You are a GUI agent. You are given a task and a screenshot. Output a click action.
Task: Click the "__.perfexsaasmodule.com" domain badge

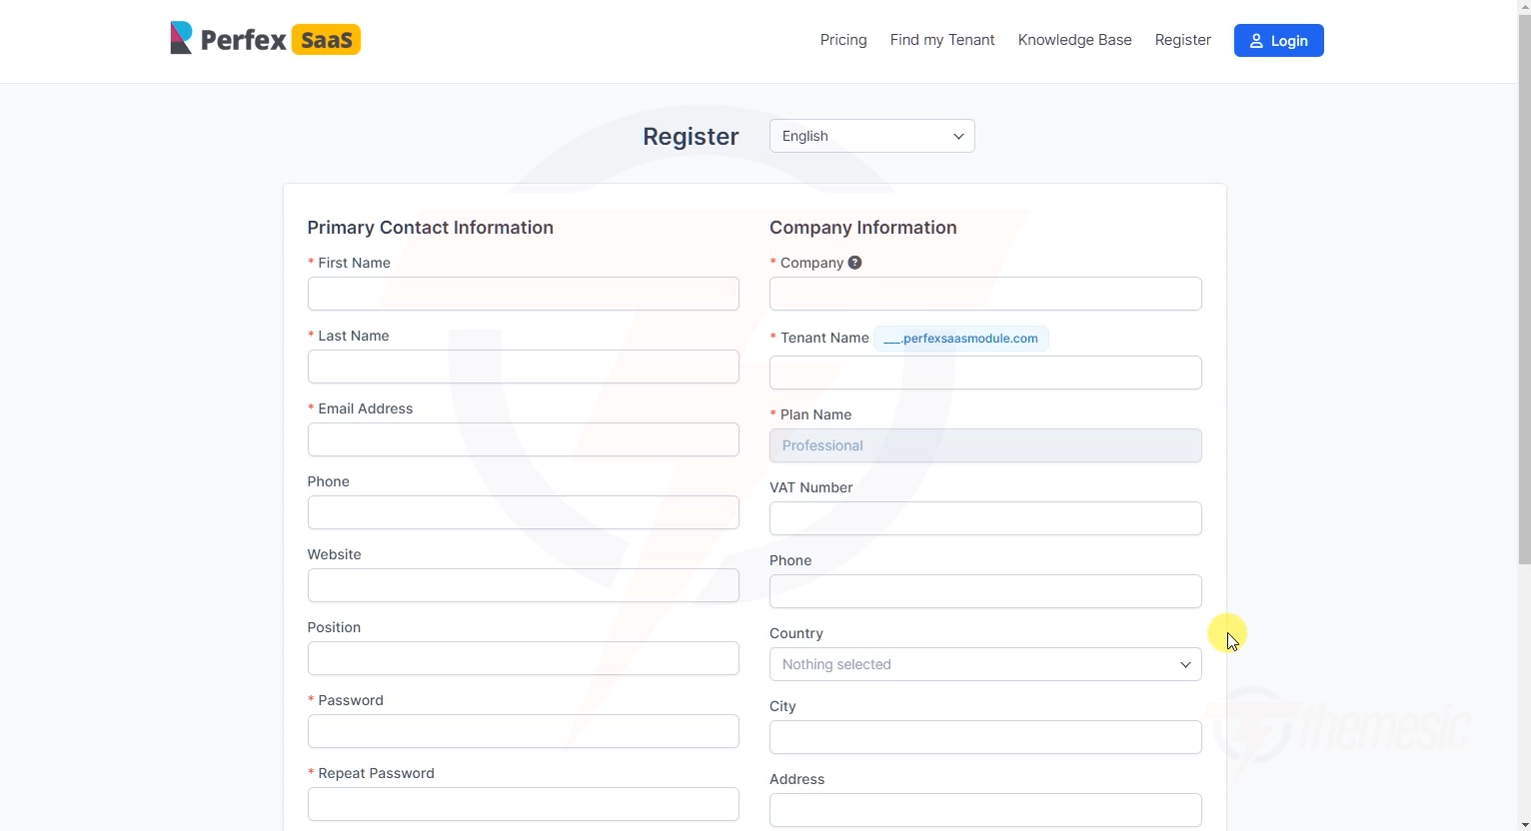click(x=960, y=338)
